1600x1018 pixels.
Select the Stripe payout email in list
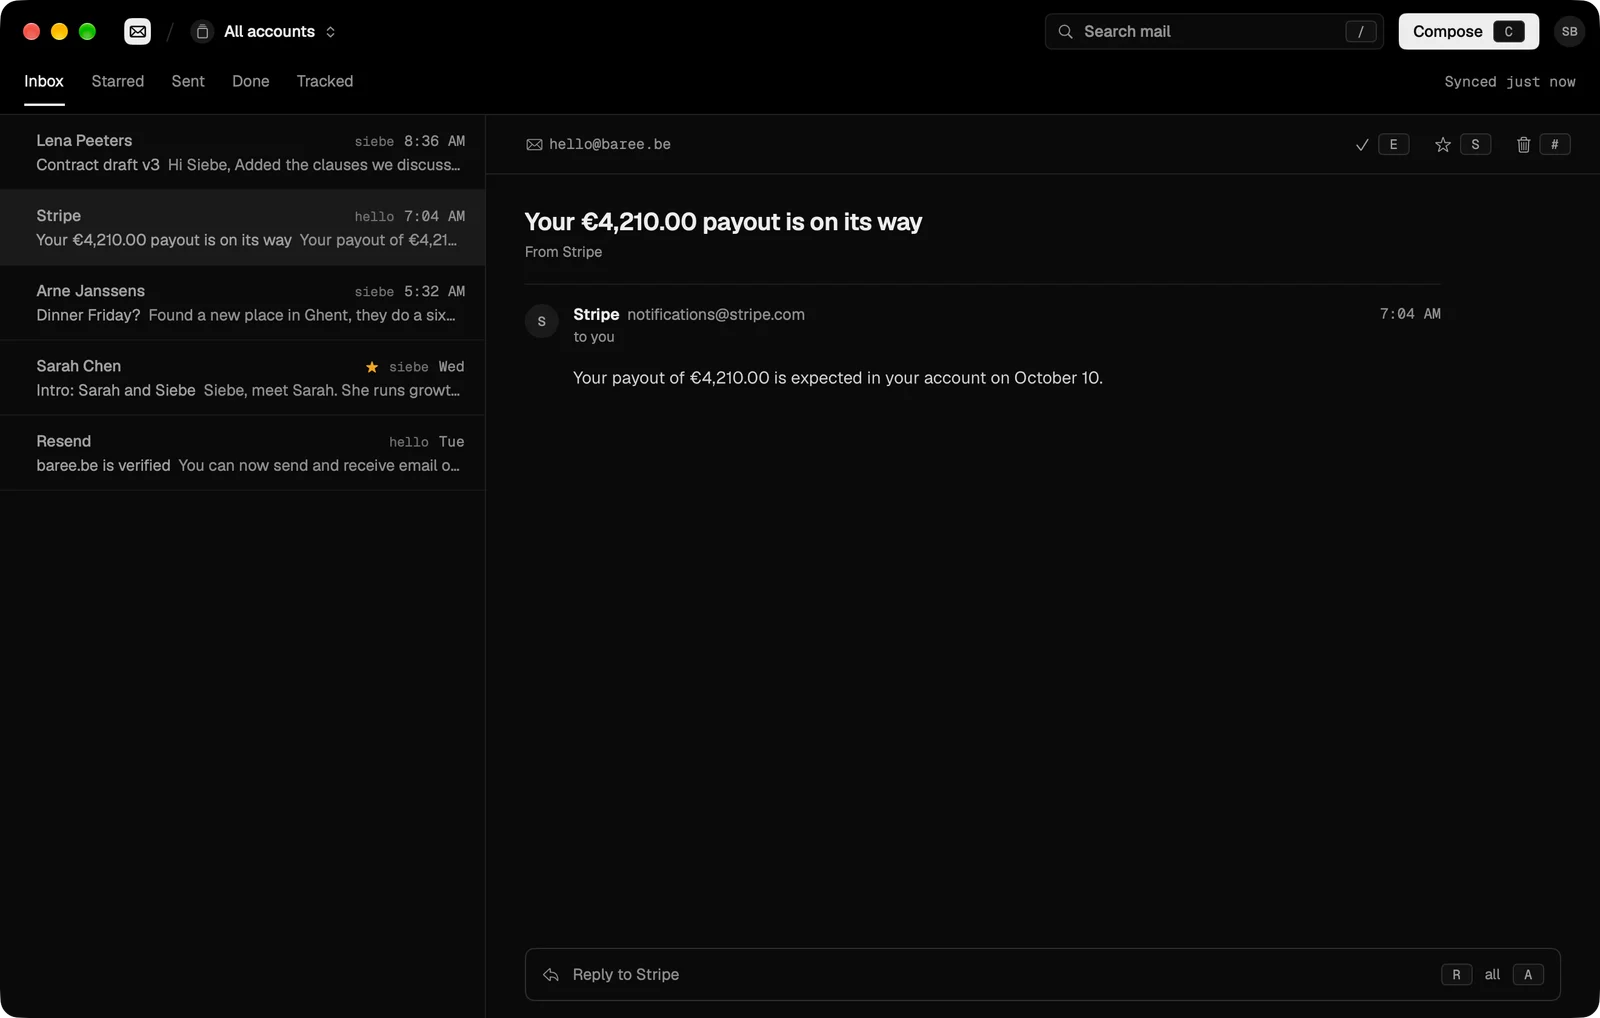[243, 228]
